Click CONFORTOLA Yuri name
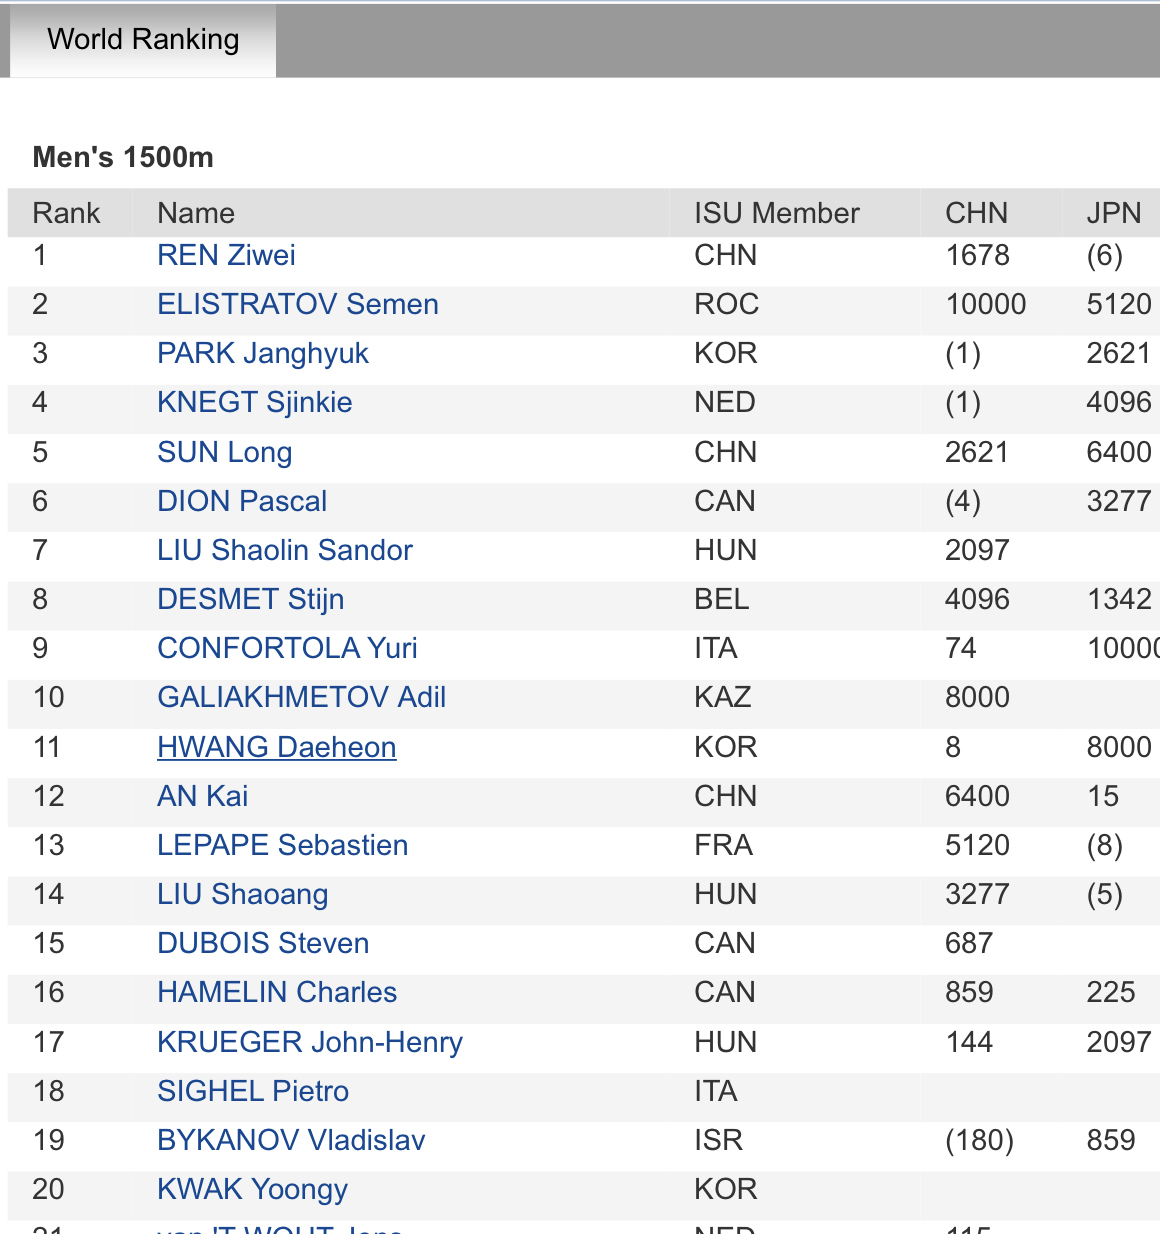1160x1234 pixels. pyautogui.click(x=287, y=648)
